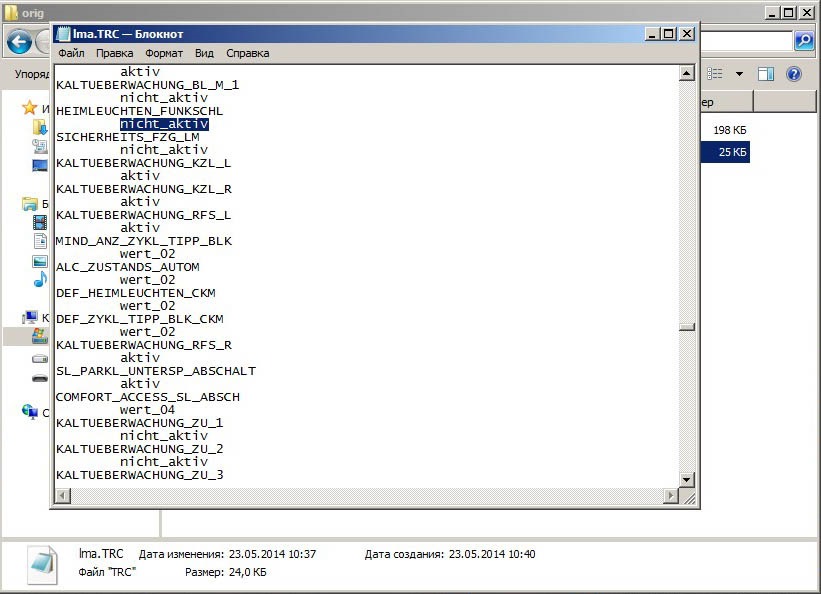Click the HEIMLEUCHTEN_FUNKSCHL line
Image resolution: width=821 pixels, height=594 pixels.
click(x=139, y=111)
